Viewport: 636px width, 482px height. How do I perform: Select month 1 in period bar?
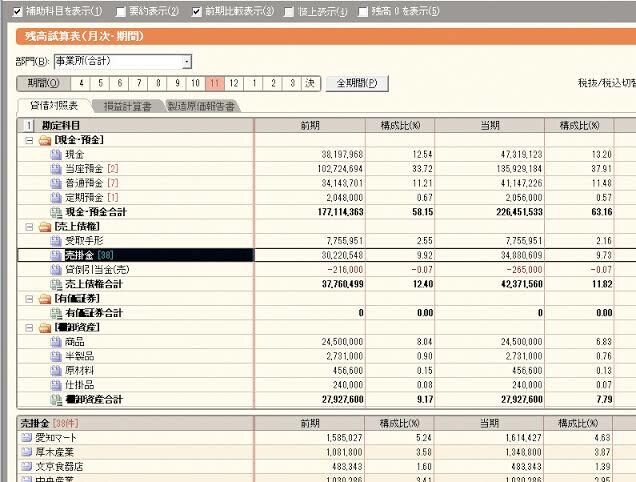[254, 84]
